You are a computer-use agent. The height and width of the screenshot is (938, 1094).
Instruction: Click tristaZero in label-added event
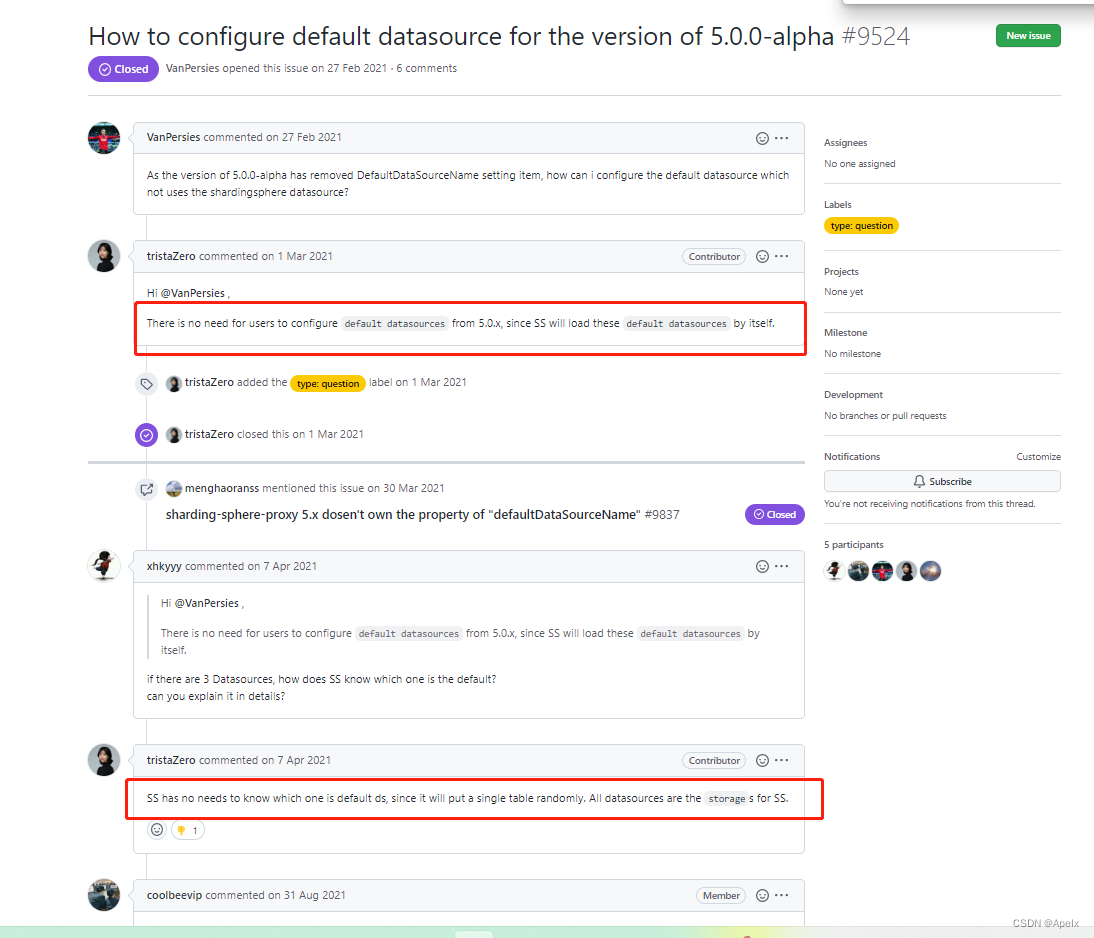point(209,382)
